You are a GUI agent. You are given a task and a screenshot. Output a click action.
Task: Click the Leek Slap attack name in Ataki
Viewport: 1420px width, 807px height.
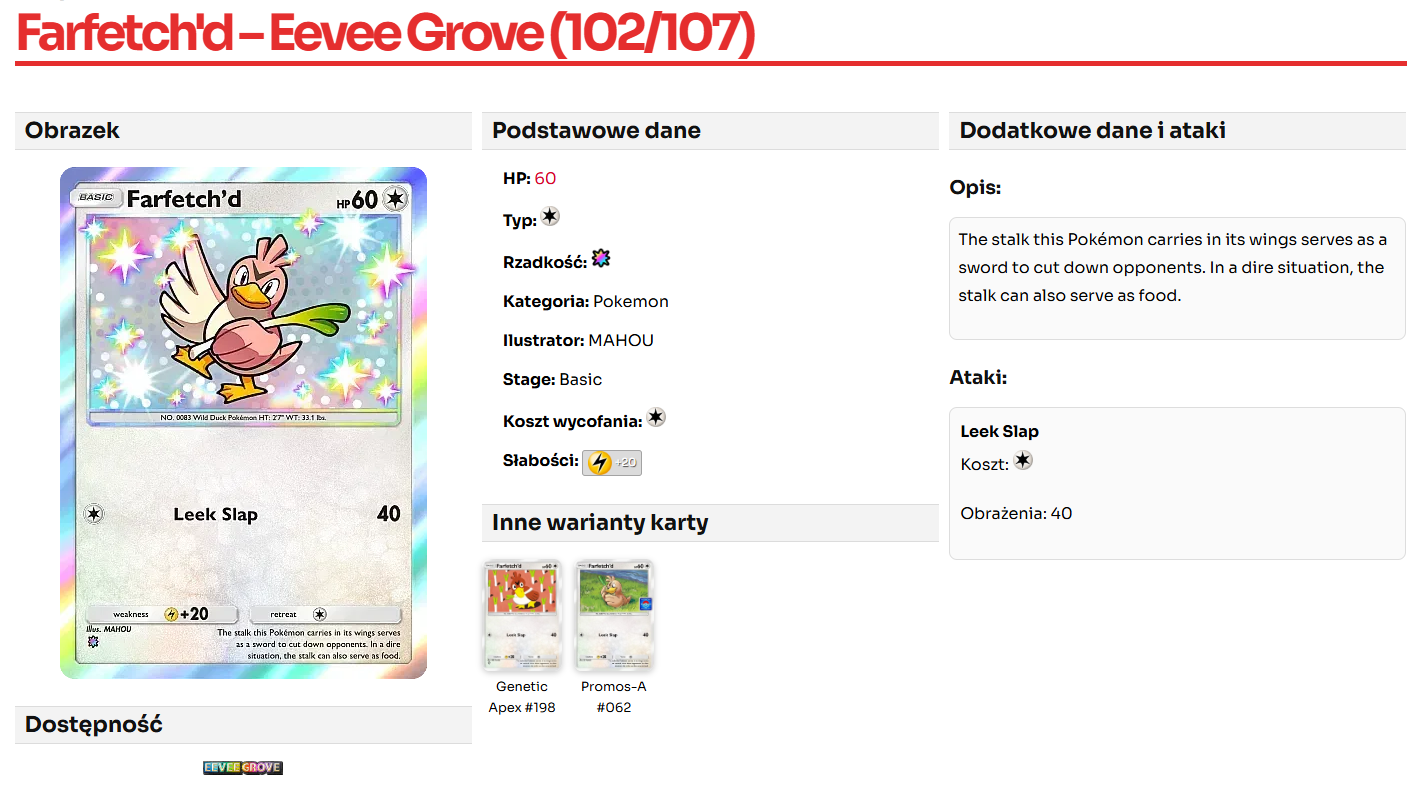(999, 432)
